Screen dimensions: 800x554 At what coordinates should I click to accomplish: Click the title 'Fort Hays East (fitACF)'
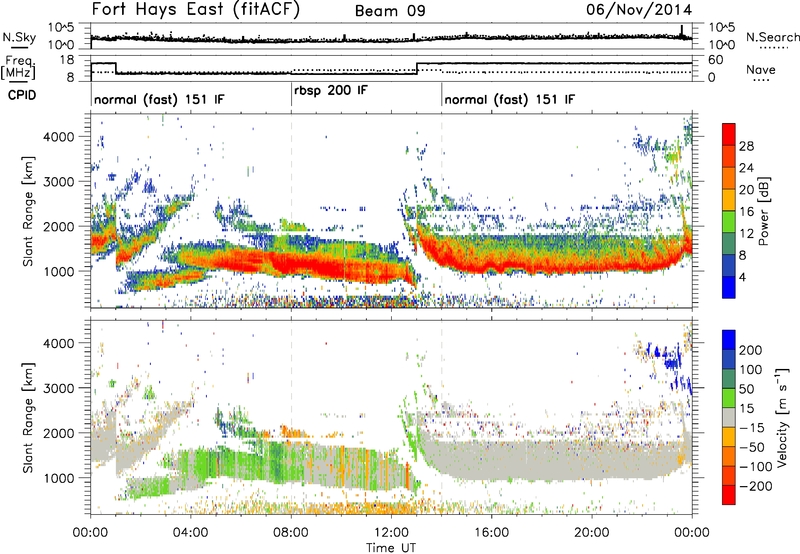pyautogui.click(x=195, y=9)
